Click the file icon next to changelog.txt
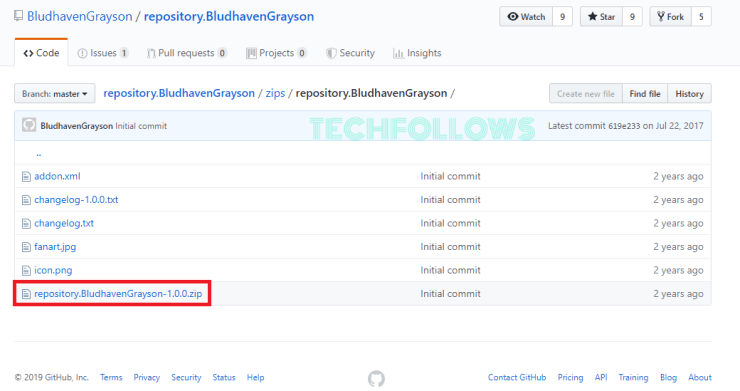This screenshot has width=740, height=391. [x=26, y=223]
